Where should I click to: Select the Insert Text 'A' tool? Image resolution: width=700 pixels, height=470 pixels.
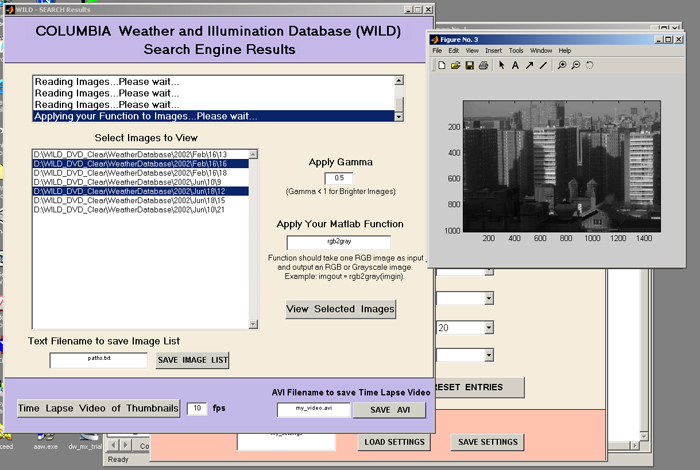[515, 66]
